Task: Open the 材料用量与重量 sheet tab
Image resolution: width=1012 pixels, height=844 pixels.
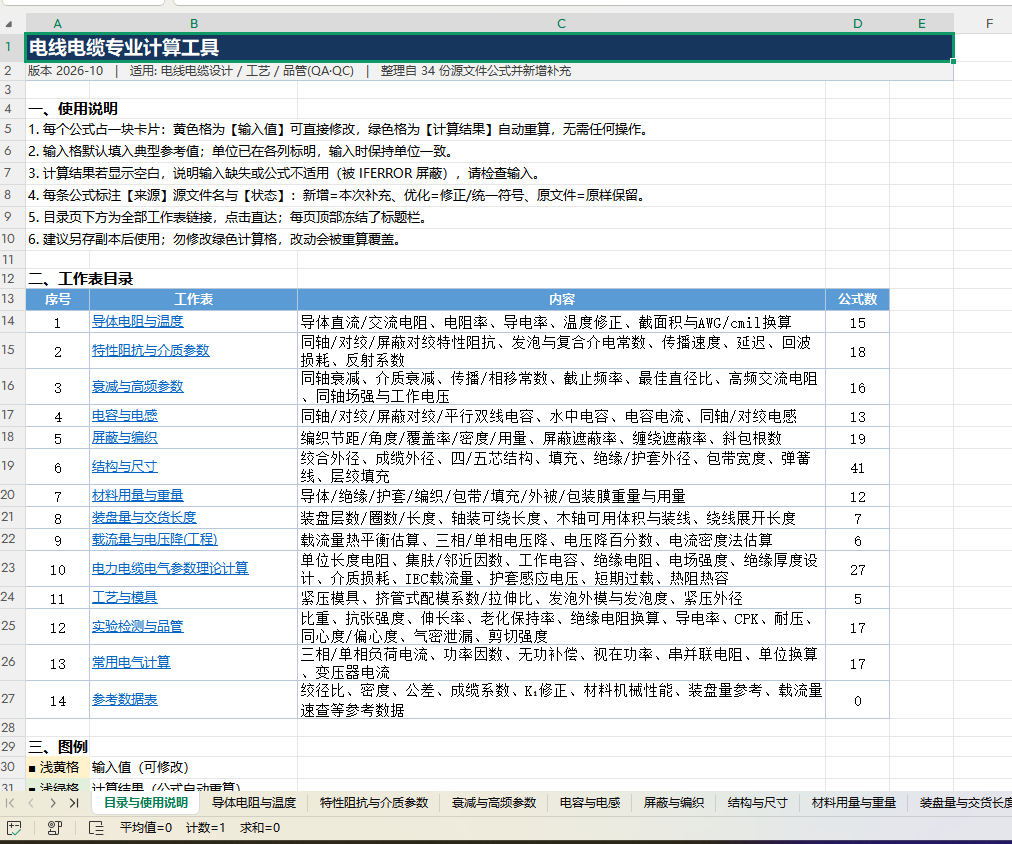Action: pos(854,803)
